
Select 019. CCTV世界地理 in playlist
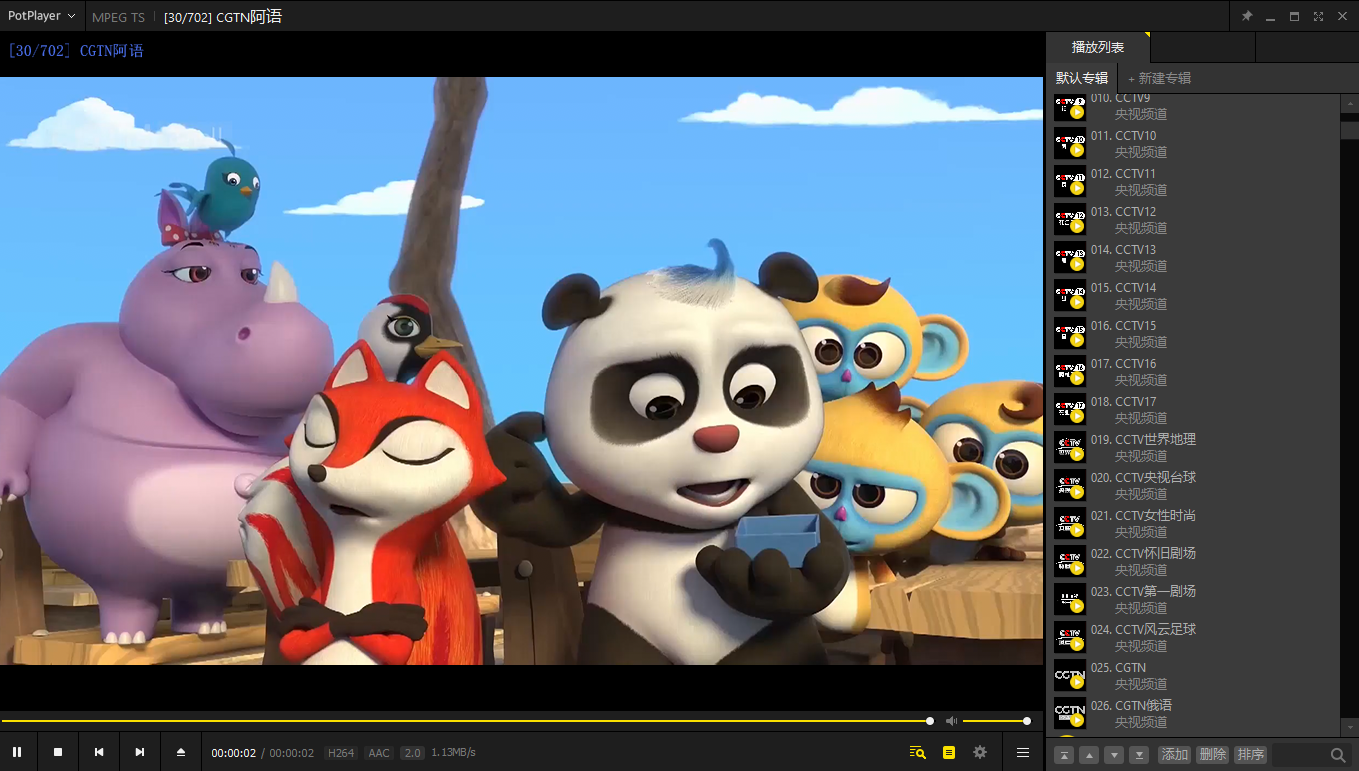click(x=1193, y=448)
